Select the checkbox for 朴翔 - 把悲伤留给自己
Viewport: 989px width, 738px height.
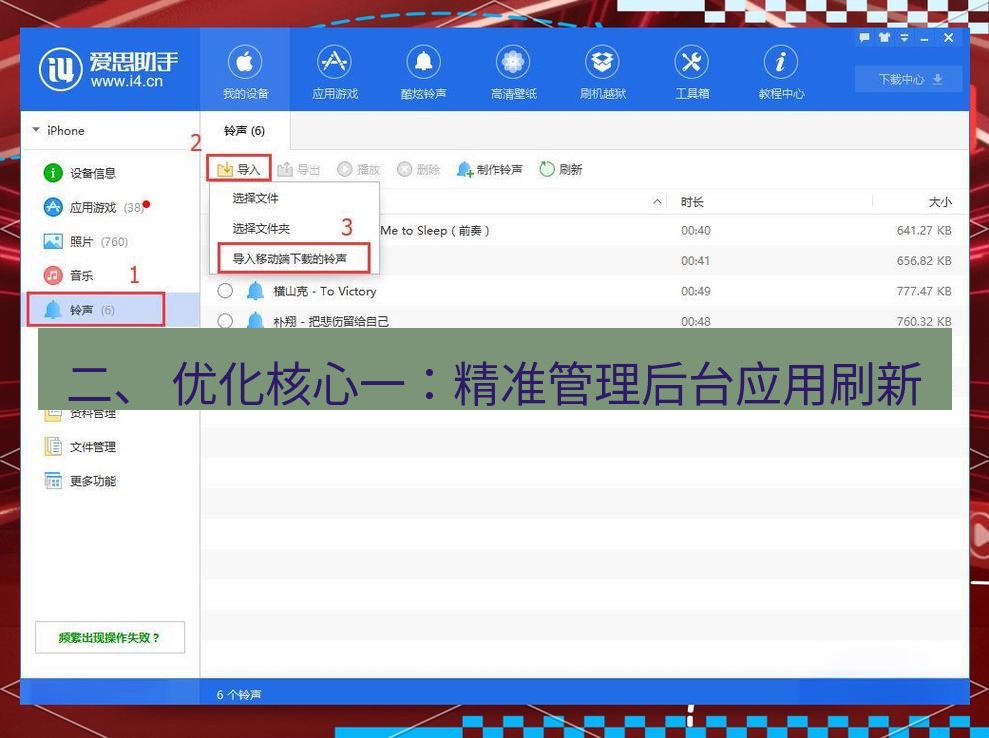[x=226, y=322]
